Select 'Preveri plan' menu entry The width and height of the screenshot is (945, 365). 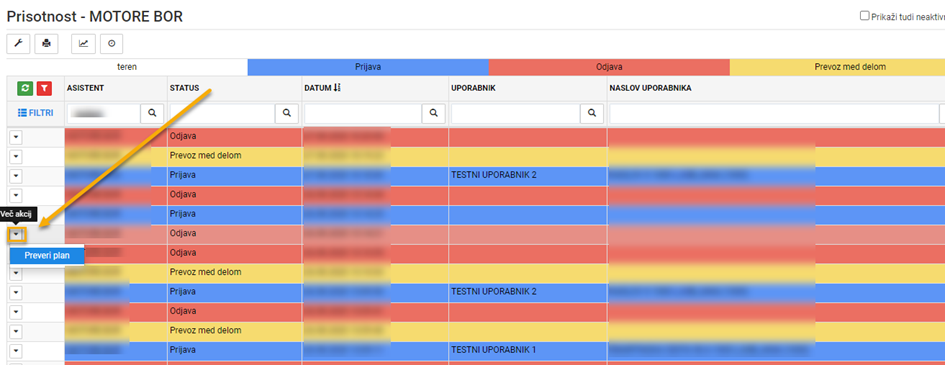(47, 255)
